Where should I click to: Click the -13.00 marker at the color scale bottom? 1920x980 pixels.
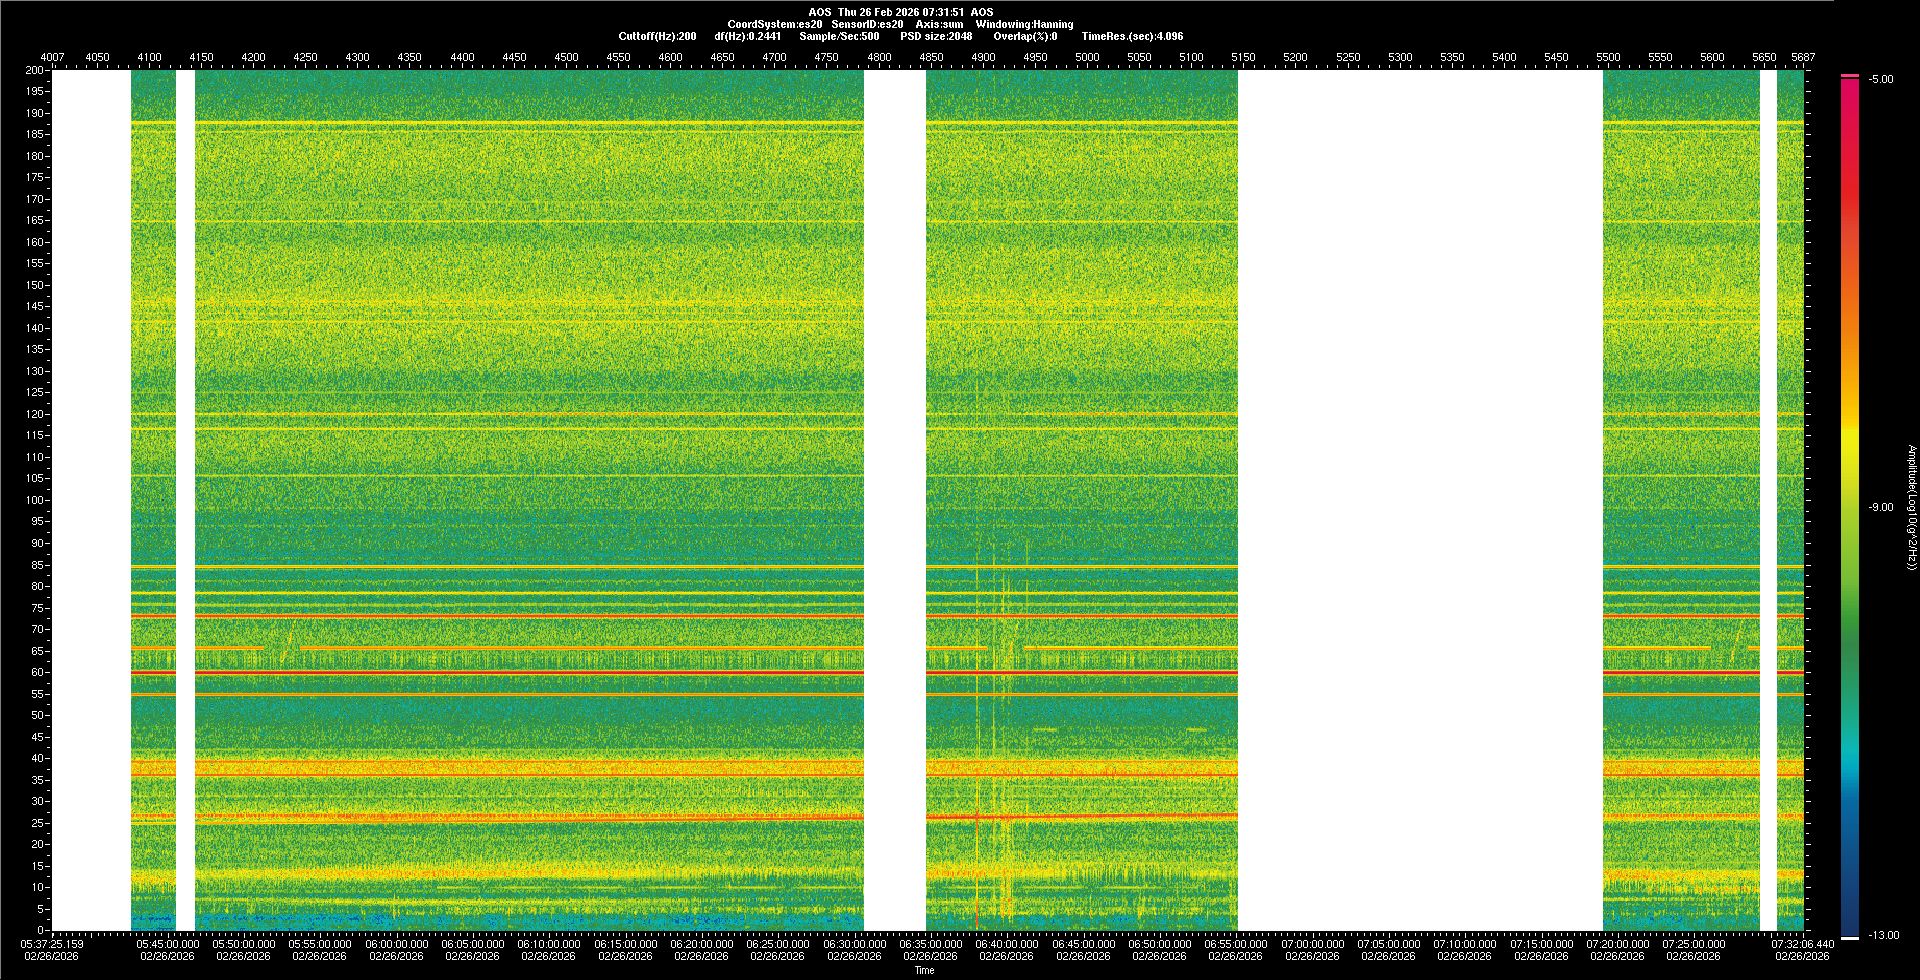point(1883,935)
